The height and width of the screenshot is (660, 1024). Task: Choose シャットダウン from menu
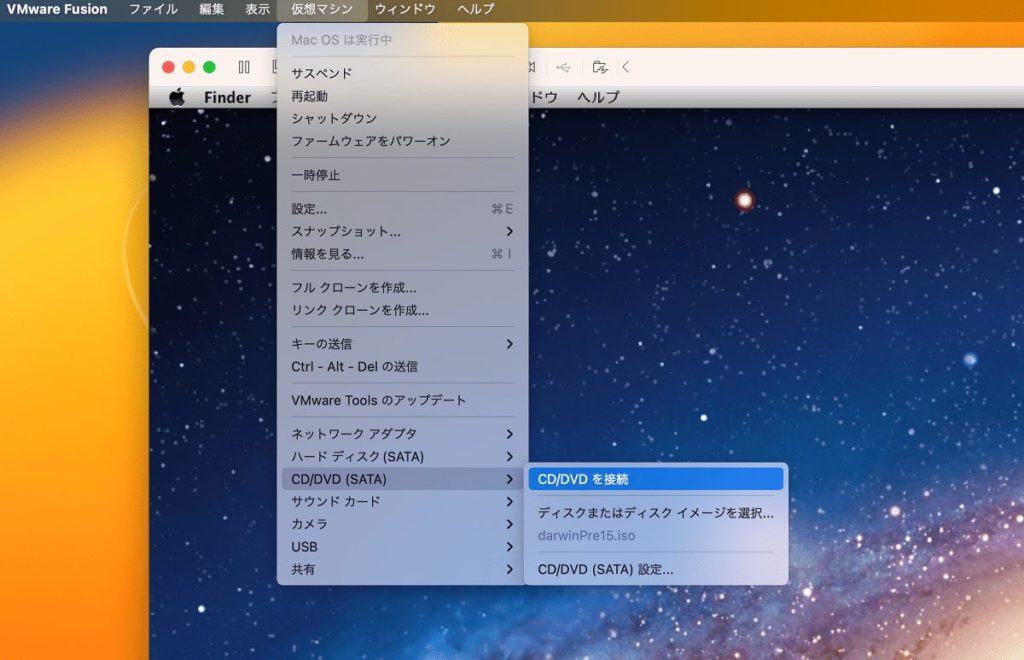pyautogui.click(x=402, y=118)
